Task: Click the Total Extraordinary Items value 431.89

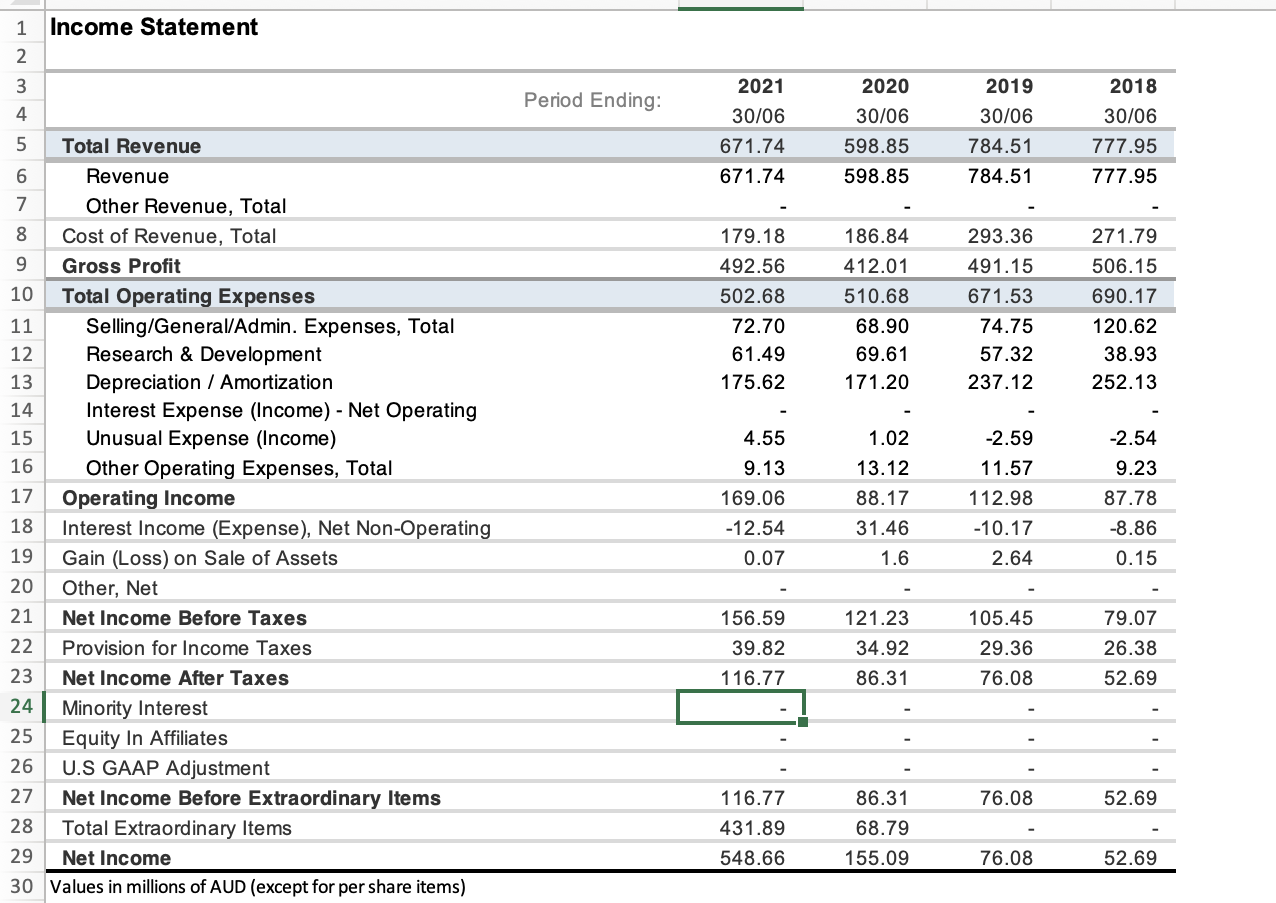Action: (760, 828)
